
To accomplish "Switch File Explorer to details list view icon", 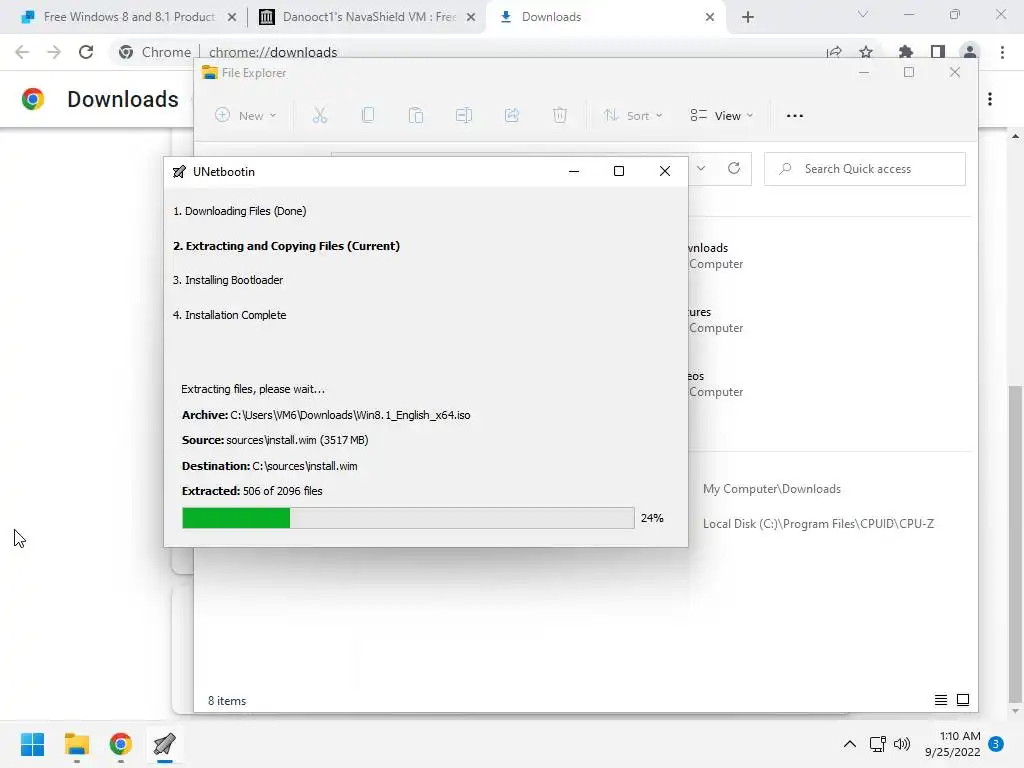I will tap(940, 700).
